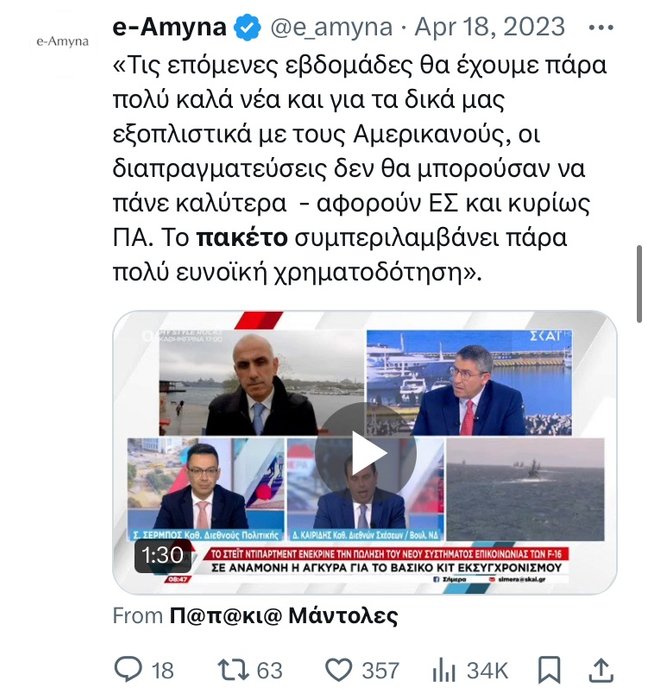Screen dimensions: 647x700
Task: Click the blue verified badge
Action: pyautogui.click(x=247, y=28)
